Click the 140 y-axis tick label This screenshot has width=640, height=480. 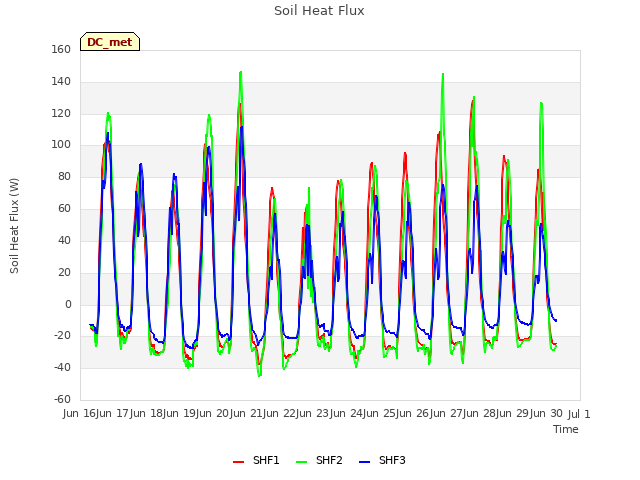tap(61, 82)
